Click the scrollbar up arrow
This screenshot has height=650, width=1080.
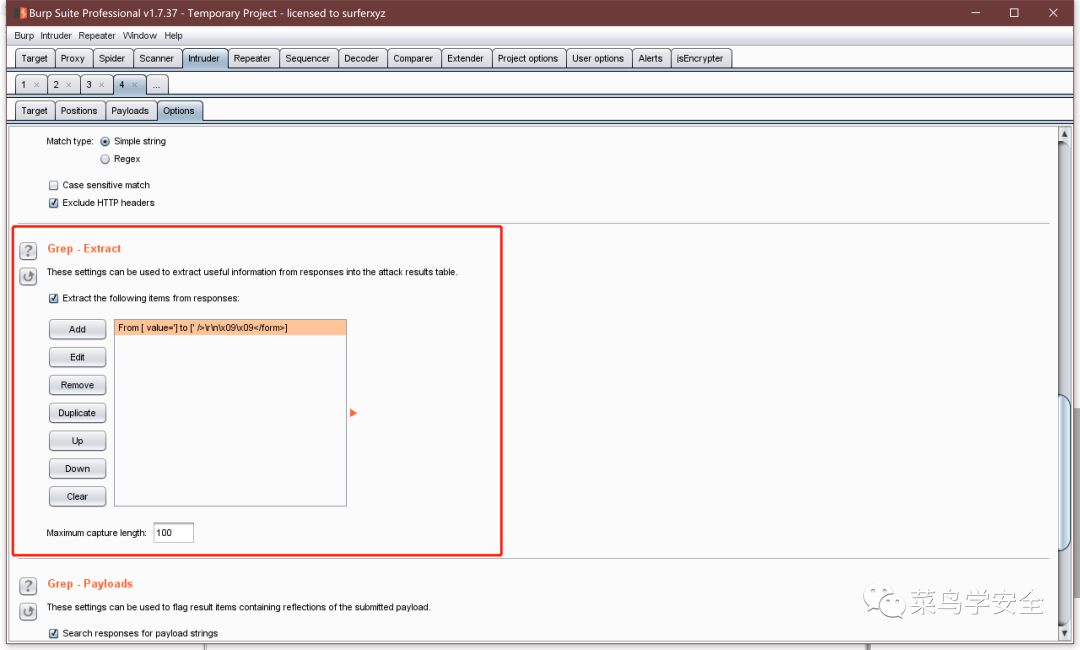coord(1064,134)
